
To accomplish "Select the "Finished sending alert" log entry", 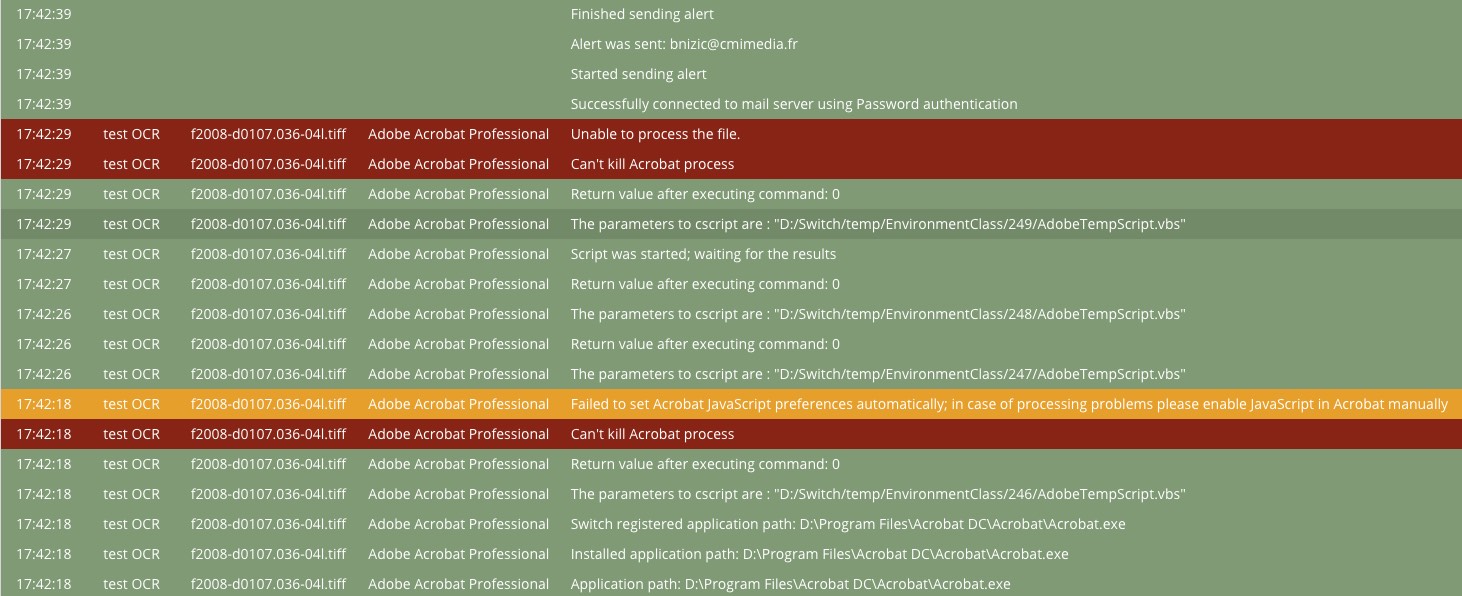I will tap(642, 14).
